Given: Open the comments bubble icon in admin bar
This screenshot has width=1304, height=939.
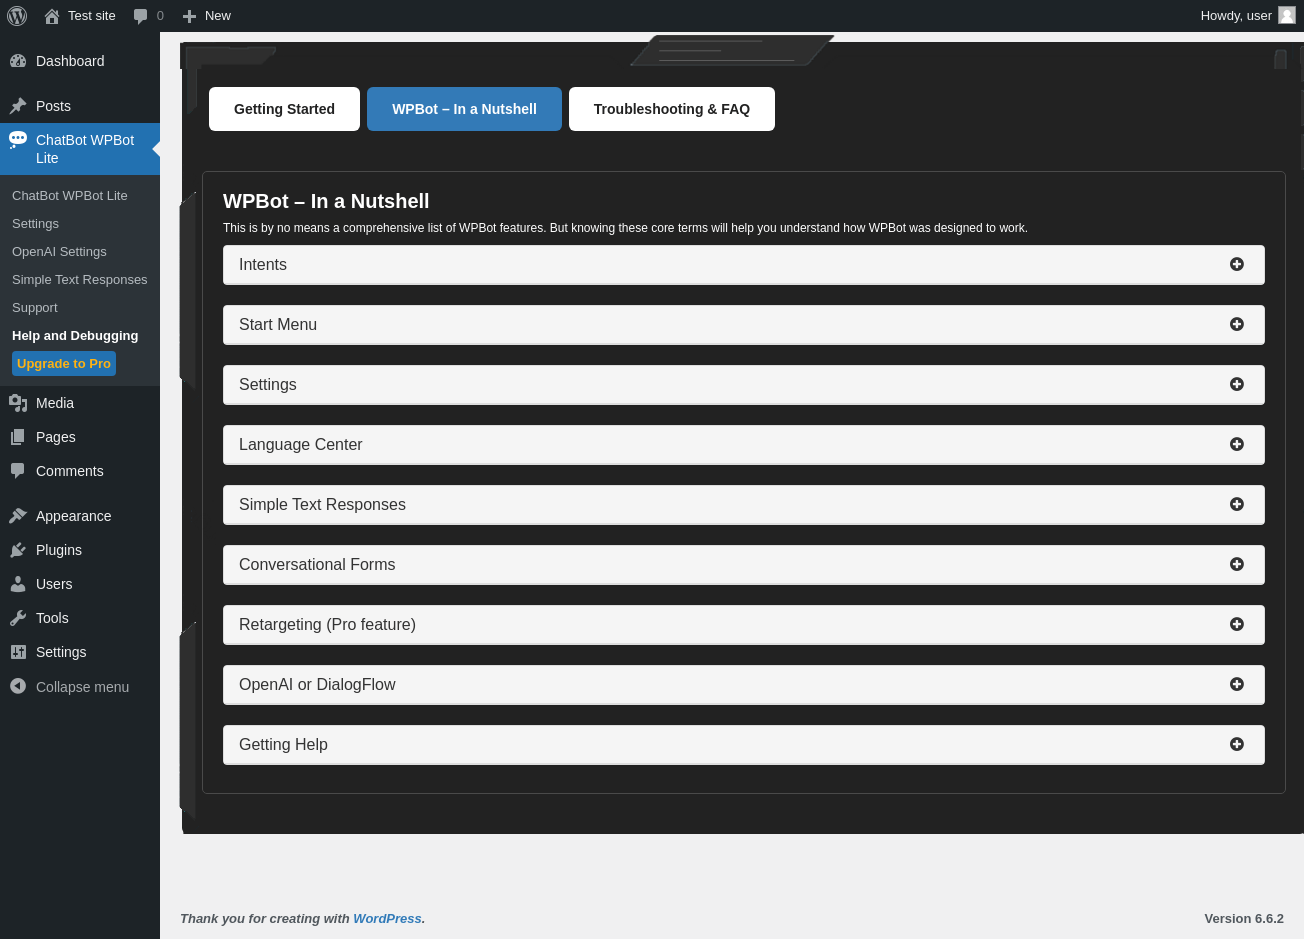Looking at the screenshot, I should click(140, 16).
